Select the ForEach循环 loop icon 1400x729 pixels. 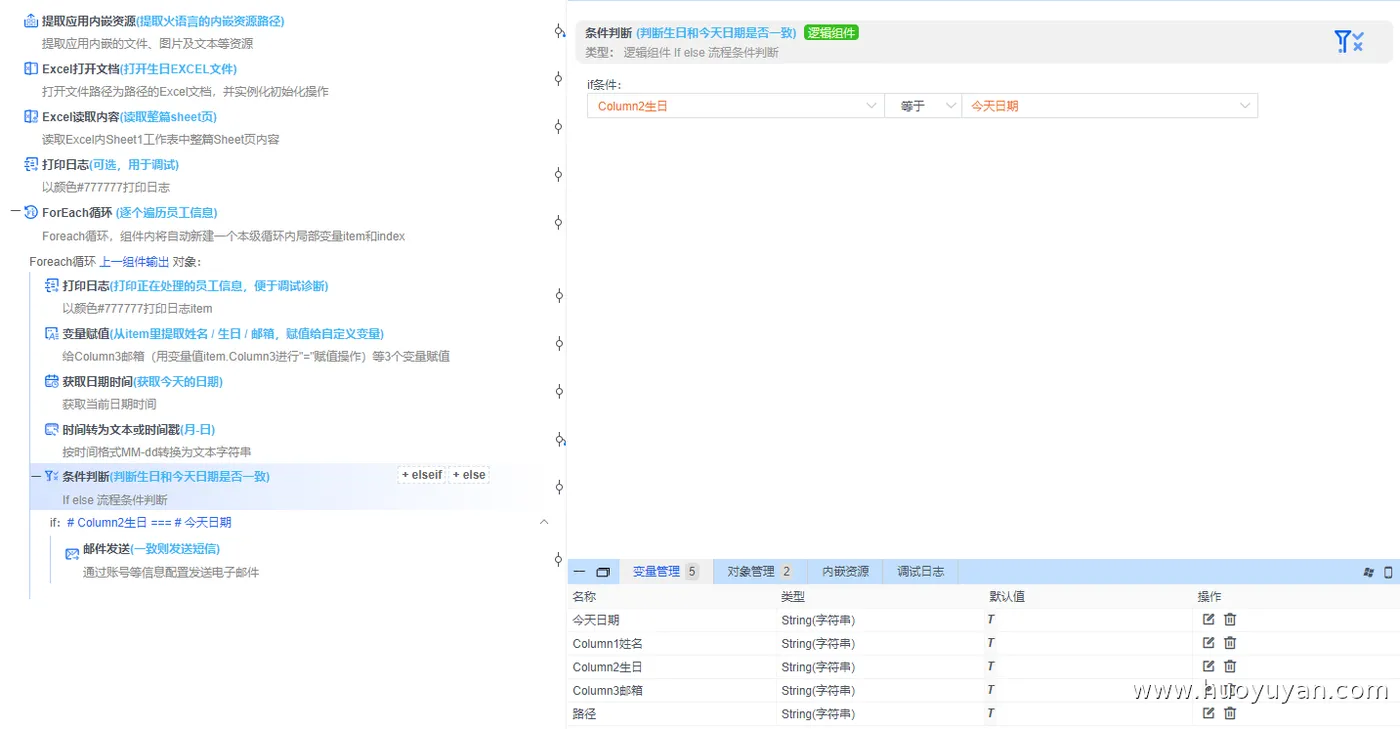pyautogui.click(x=31, y=213)
